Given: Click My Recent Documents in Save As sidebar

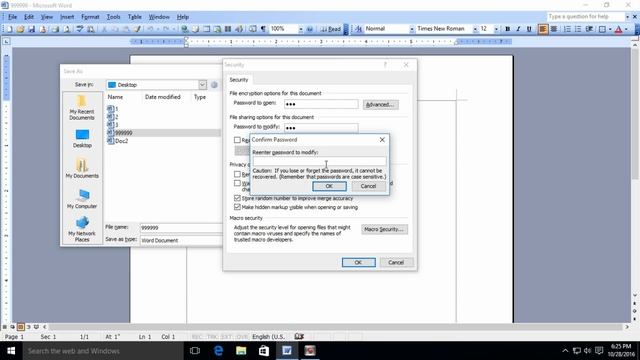Looking at the screenshot, I should (82, 107).
